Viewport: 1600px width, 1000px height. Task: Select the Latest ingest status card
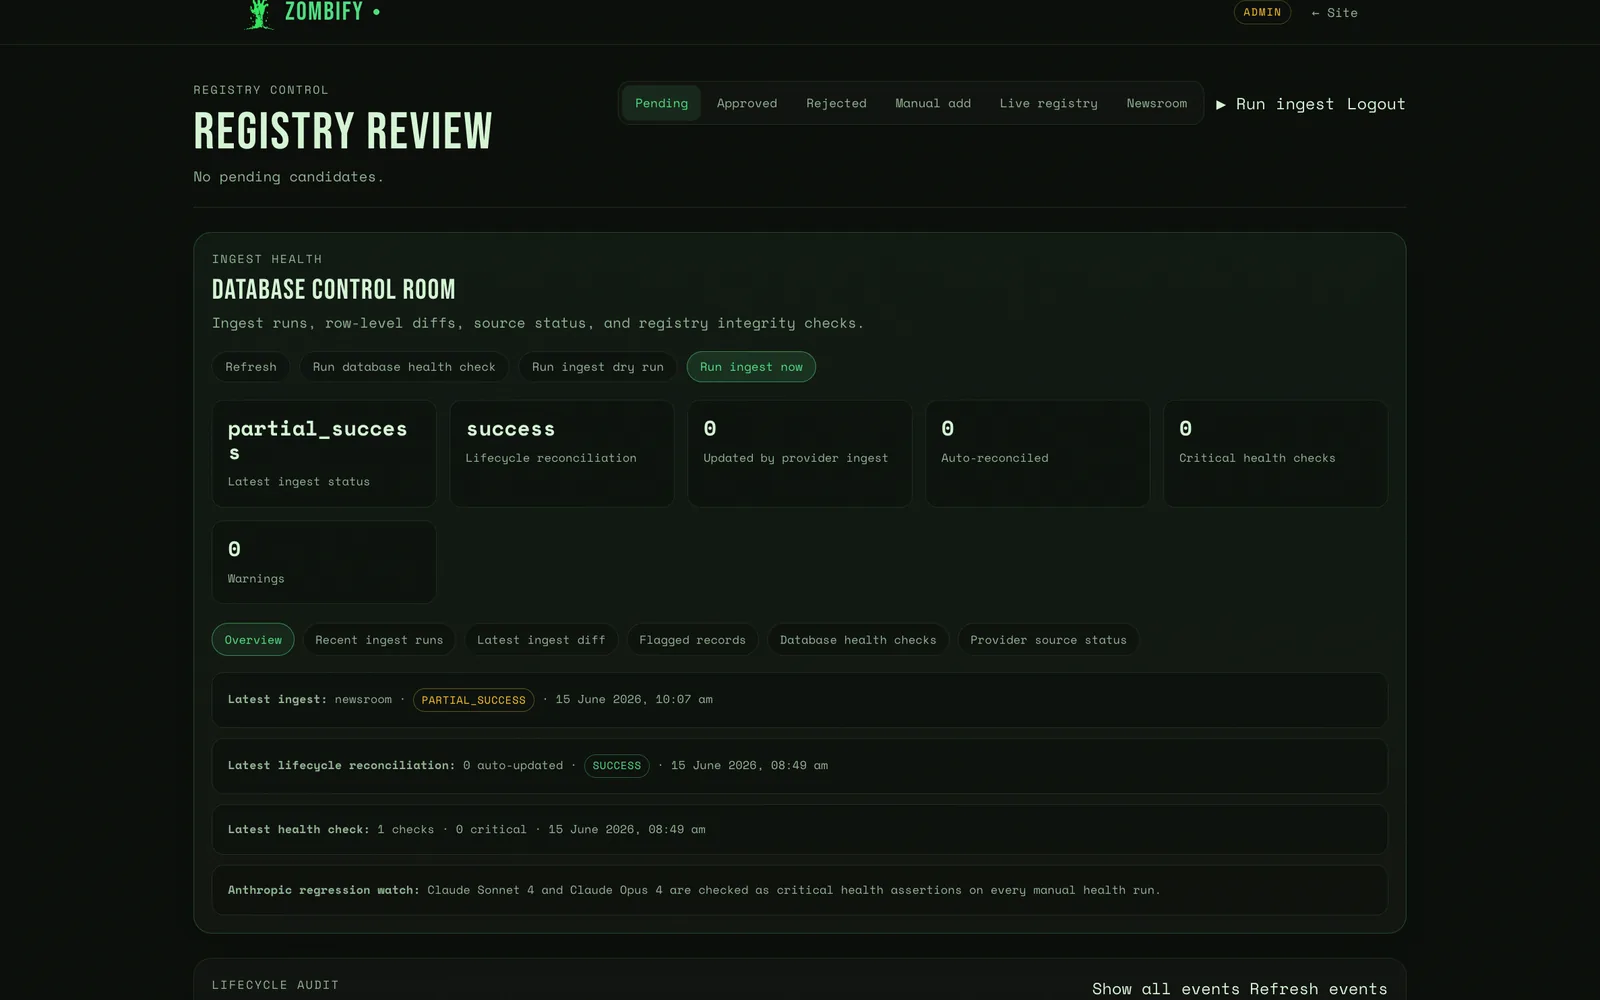[x=324, y=454]
